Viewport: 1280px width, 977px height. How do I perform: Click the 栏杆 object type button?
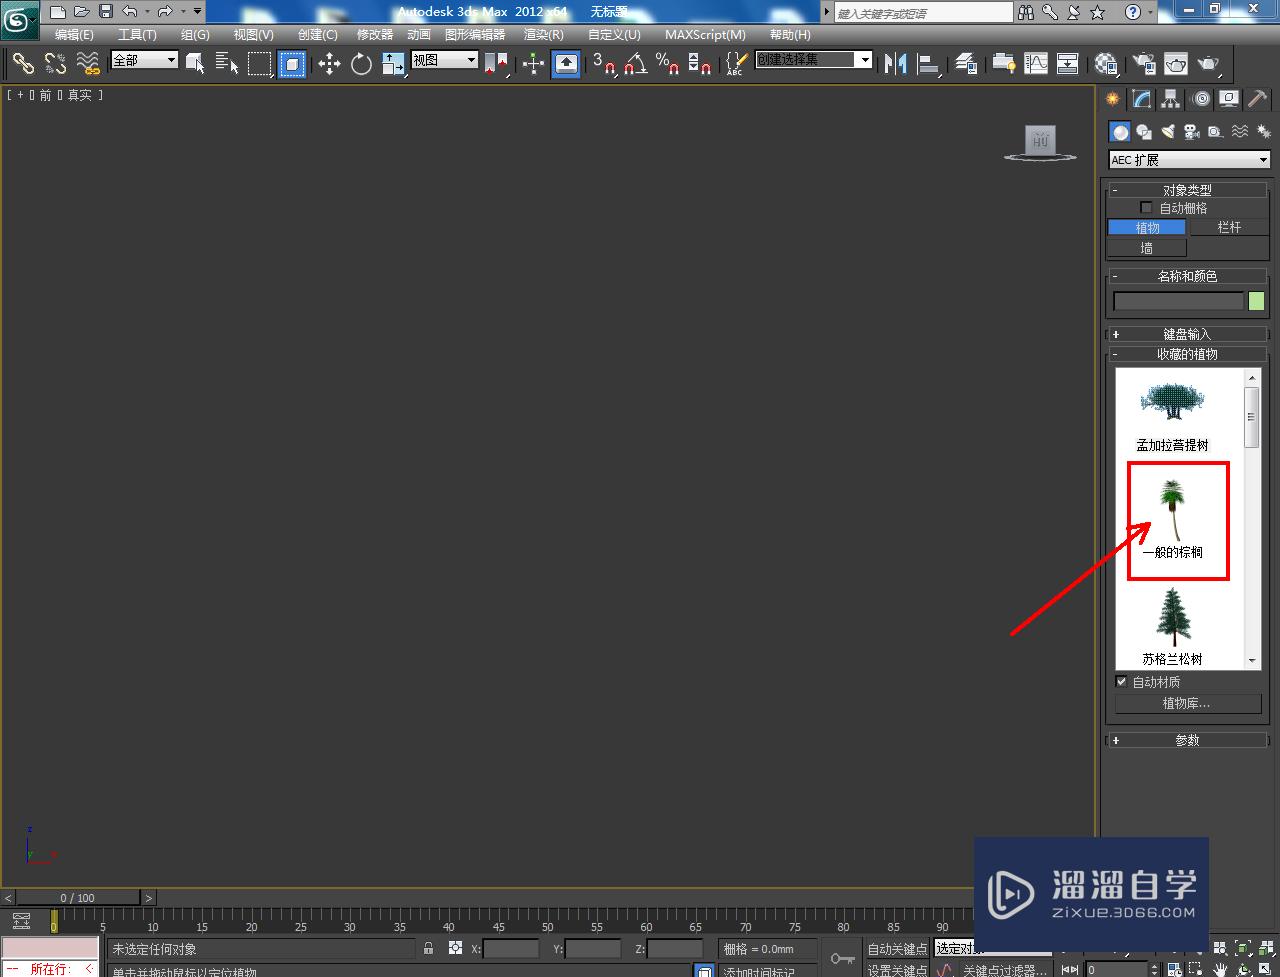1229,228
